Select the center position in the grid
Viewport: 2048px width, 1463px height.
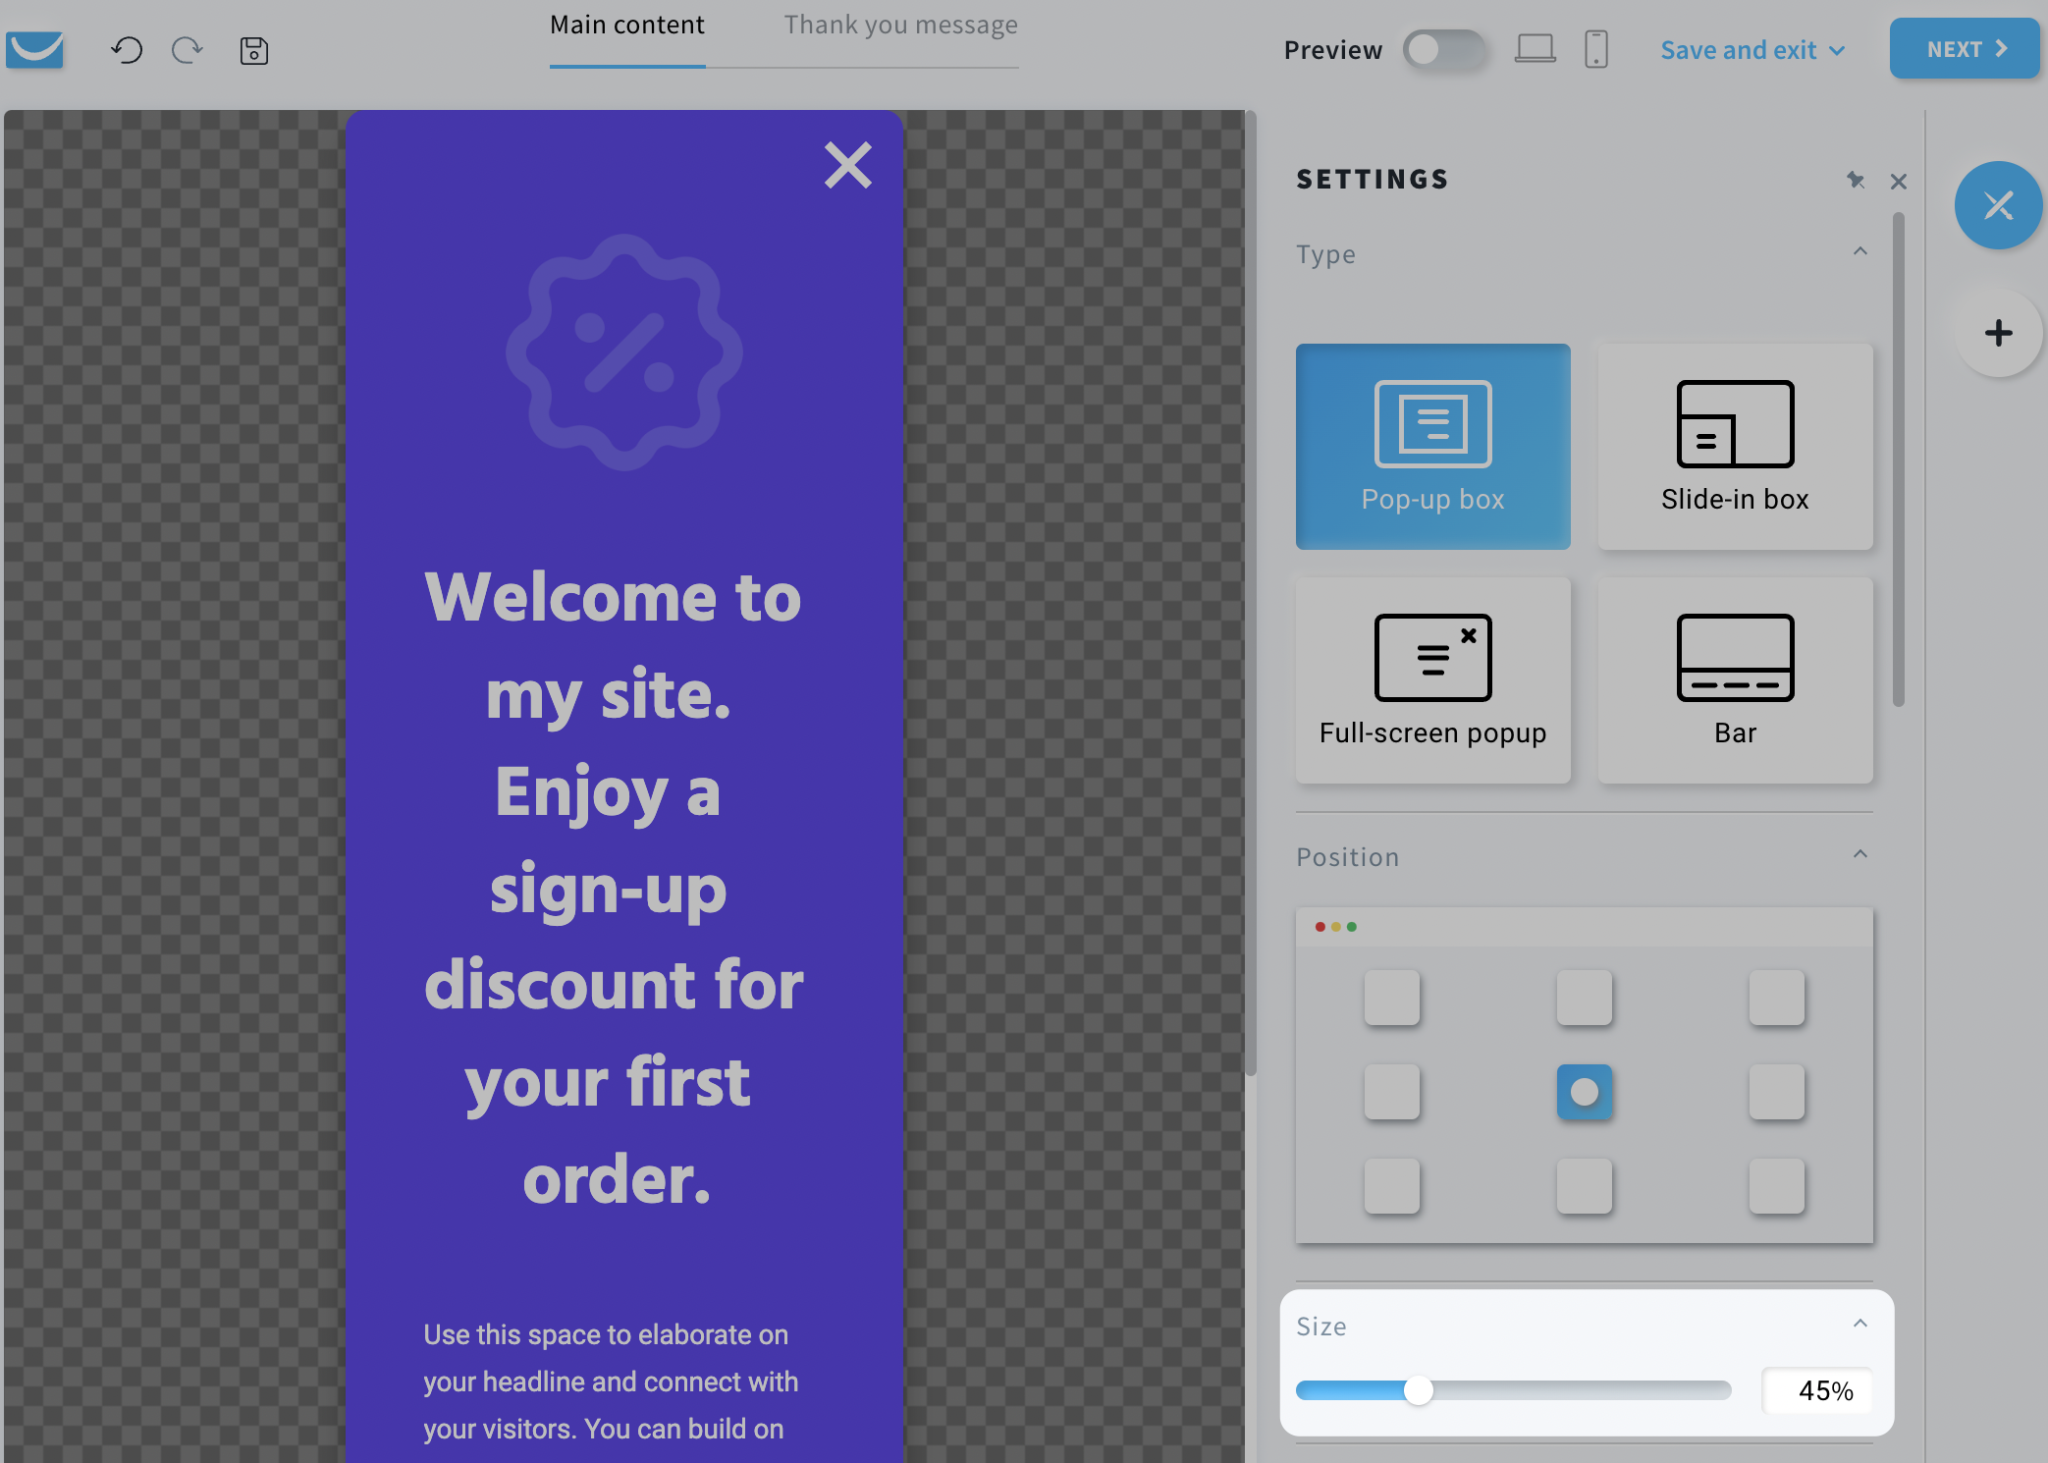click(x=1584, y=1093)
